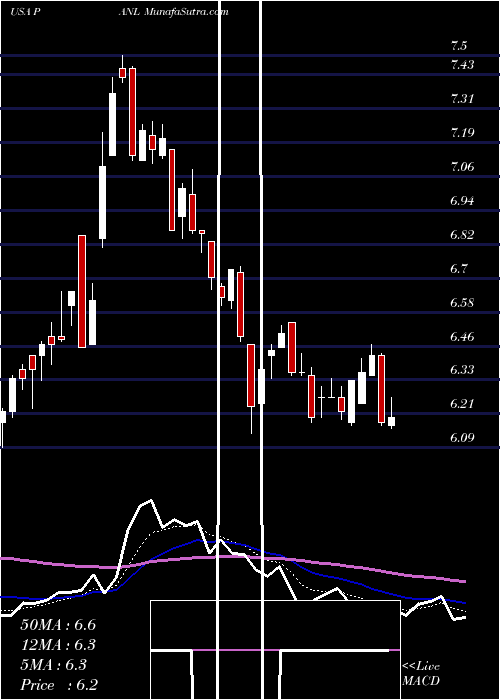Screen dimensions: 500x700
Task: Click the 6.58 price axis label
Action: (462, 302)
